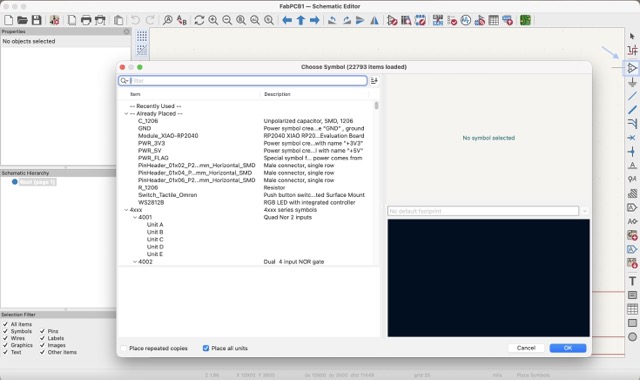The image size is (640, 380).
Task: Select Root page in Schematic Hierarchy
Action: (x=37, y=182)
